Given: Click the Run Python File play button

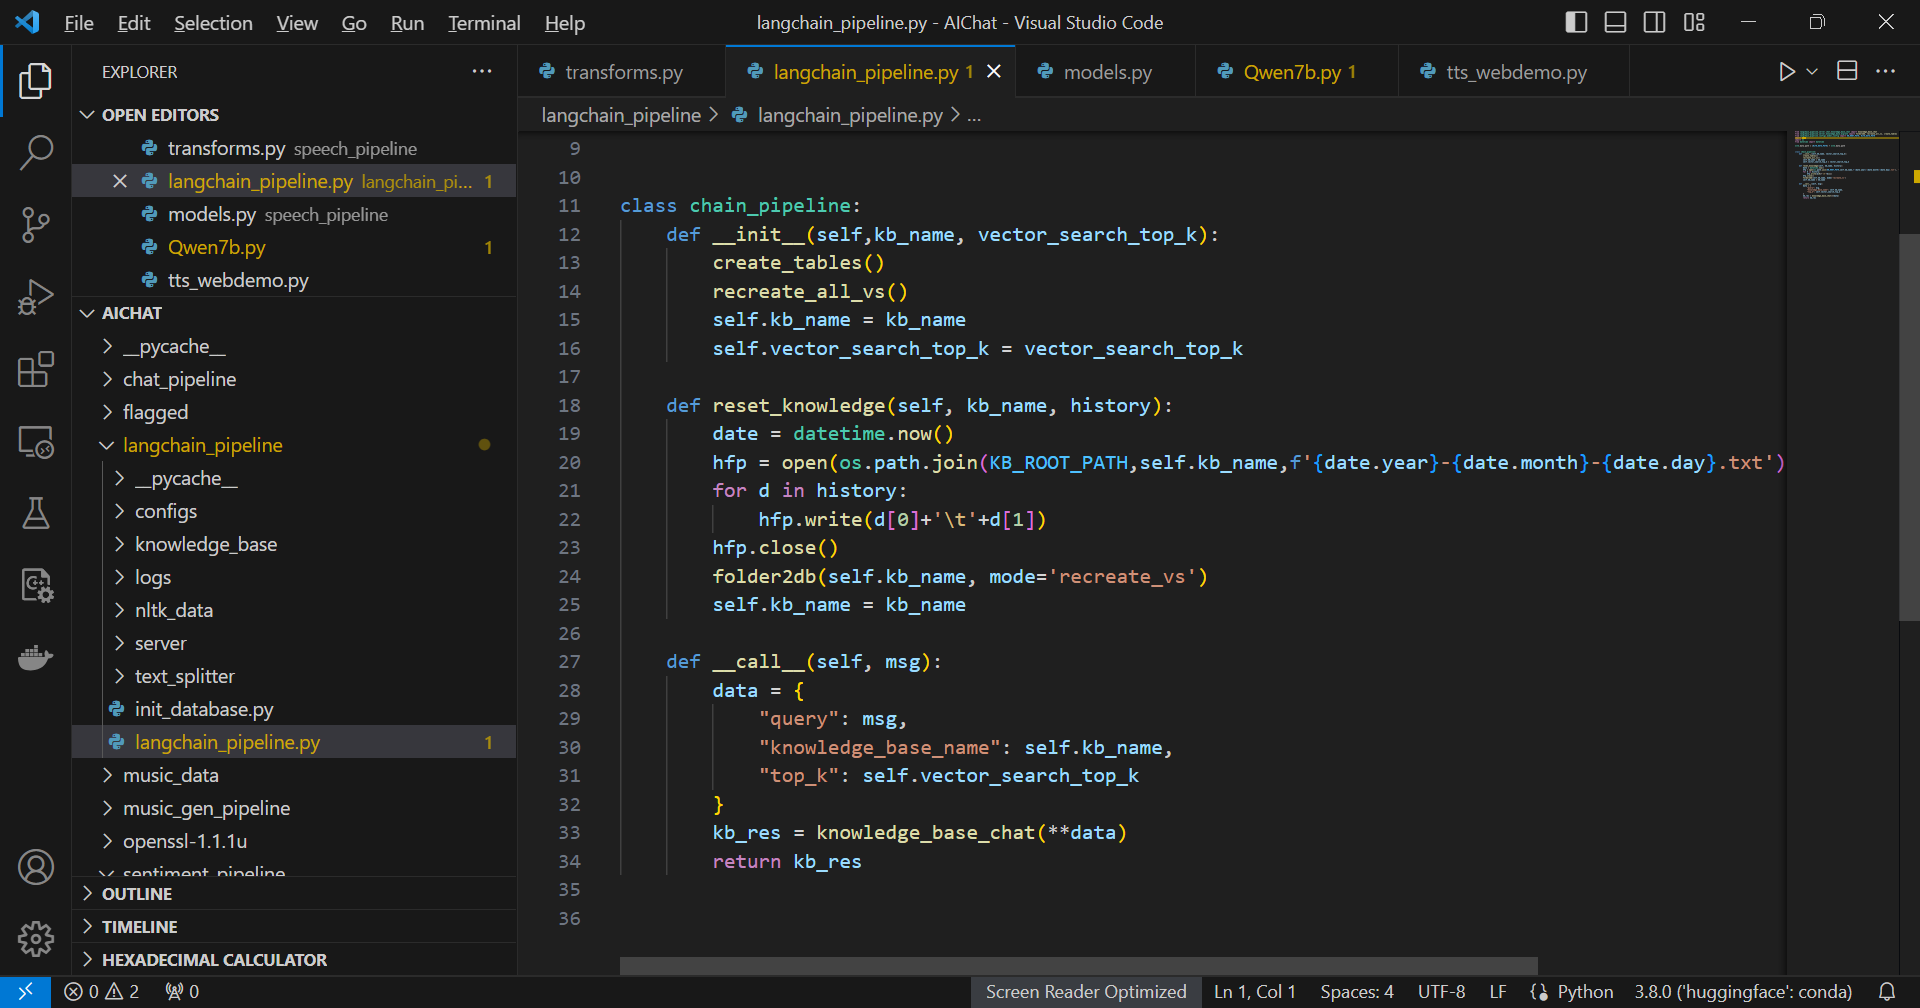Looking at the screenshot, I should point(1786,71).
